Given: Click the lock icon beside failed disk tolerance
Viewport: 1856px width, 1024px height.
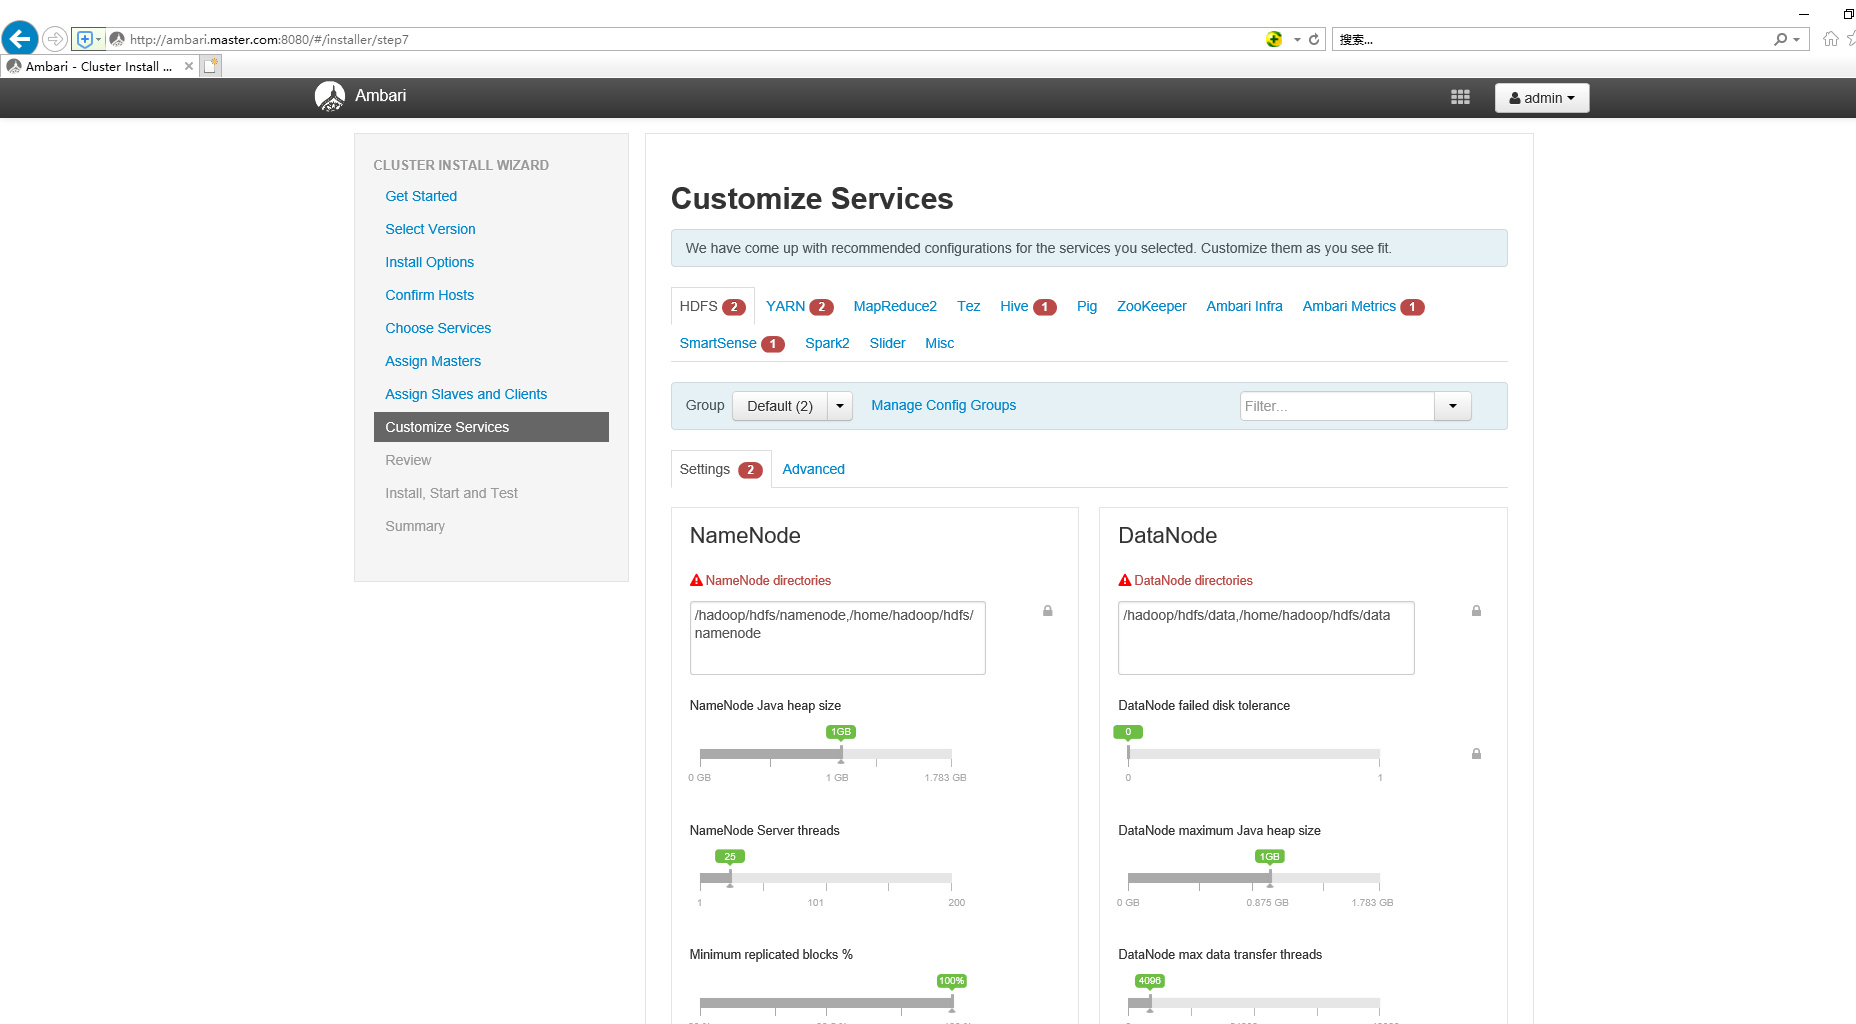Looking at the screenshot, I should click(1476, 754).
